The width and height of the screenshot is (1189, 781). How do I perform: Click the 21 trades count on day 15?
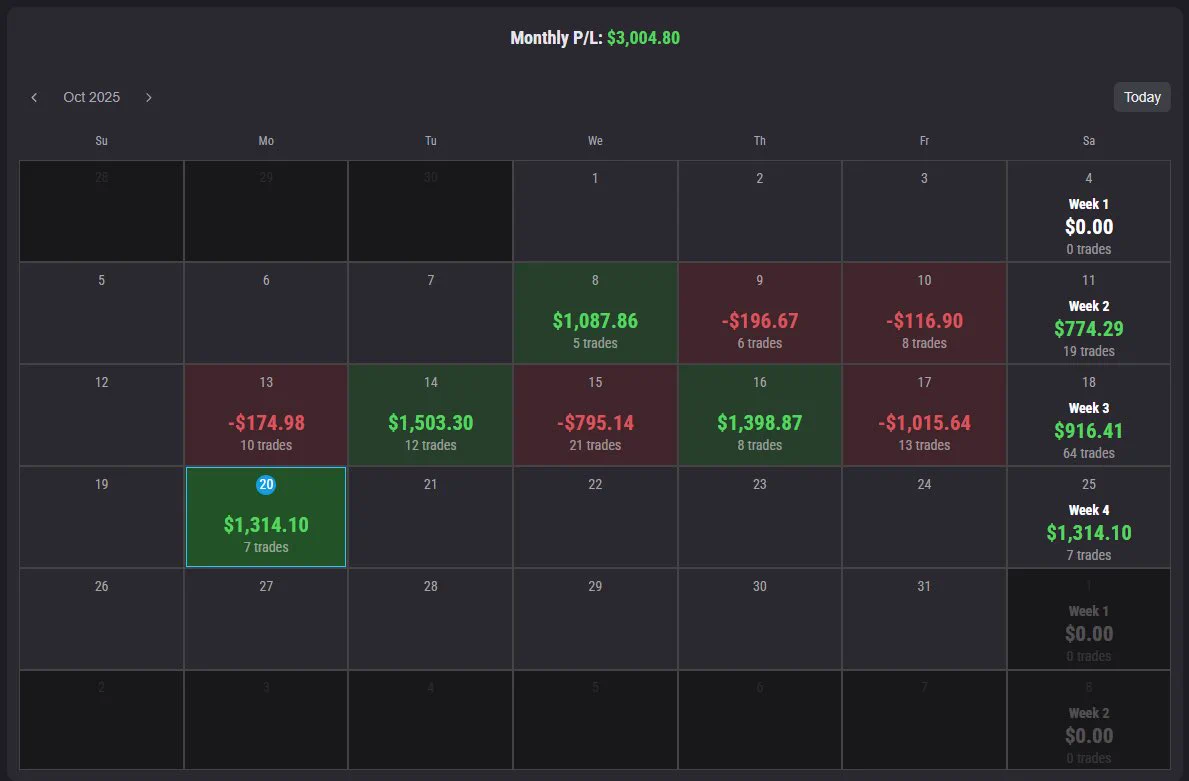pos(595,445)
